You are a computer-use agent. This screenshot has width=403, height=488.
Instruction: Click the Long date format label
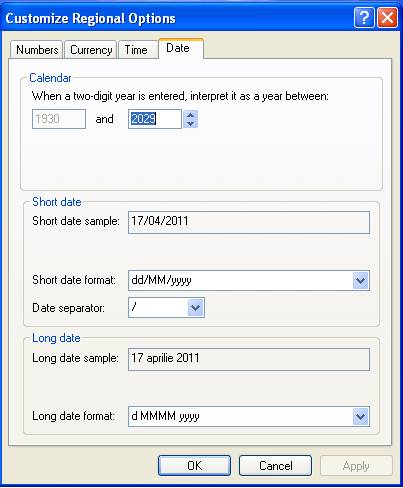pyautogui.click(x=73, y=416)
